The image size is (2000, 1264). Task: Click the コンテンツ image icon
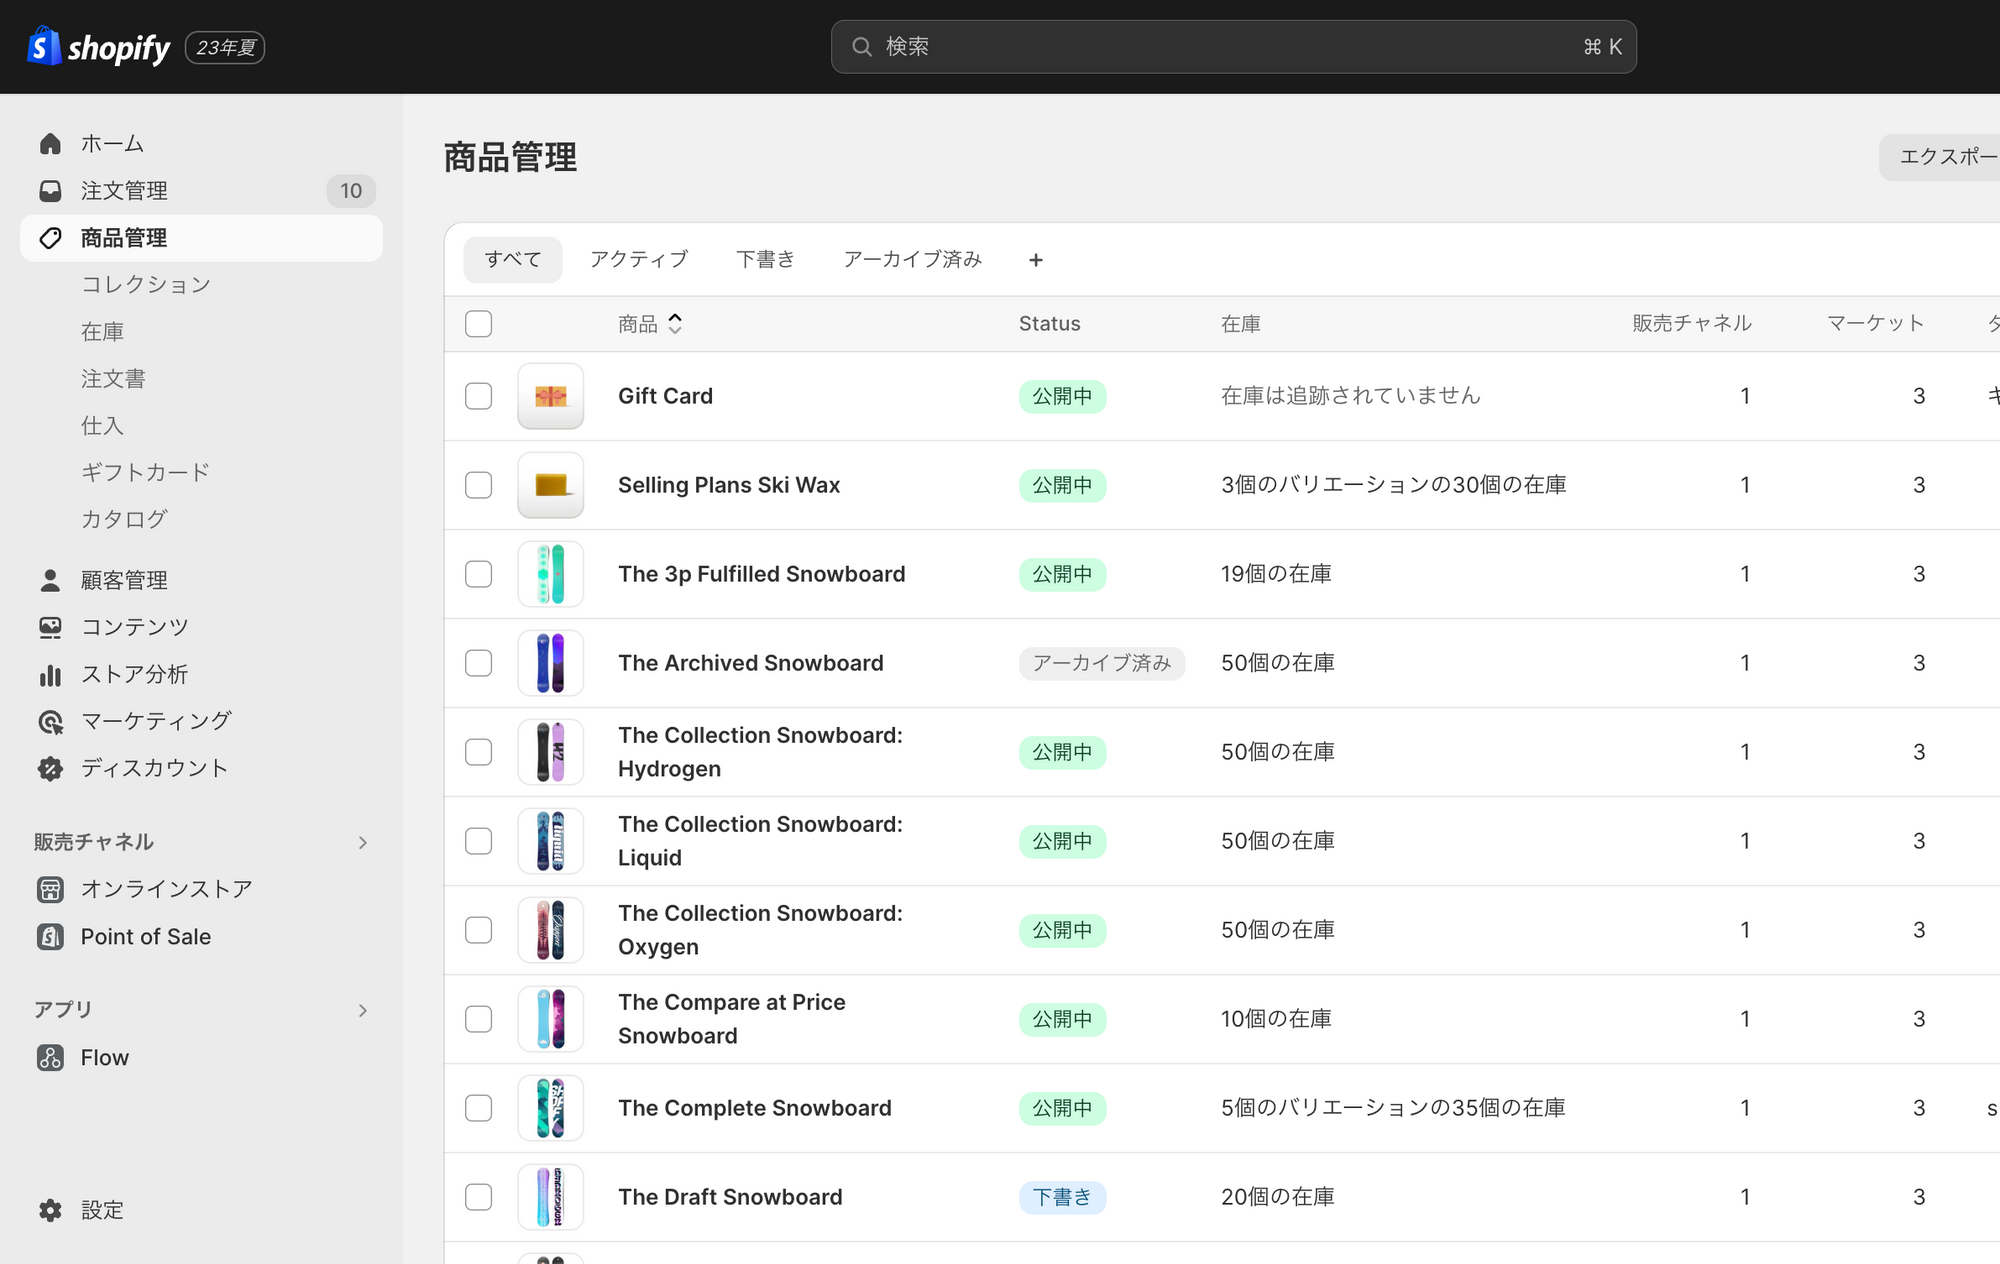pyautogui.click(x=50, y=627)
